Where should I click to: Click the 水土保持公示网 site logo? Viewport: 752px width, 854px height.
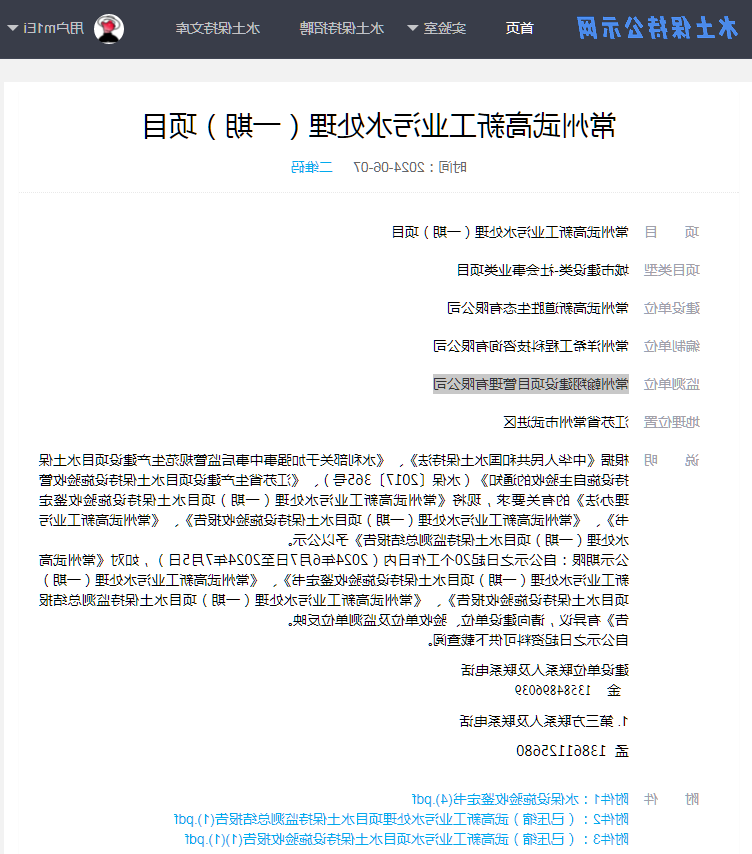click(657, 28)
